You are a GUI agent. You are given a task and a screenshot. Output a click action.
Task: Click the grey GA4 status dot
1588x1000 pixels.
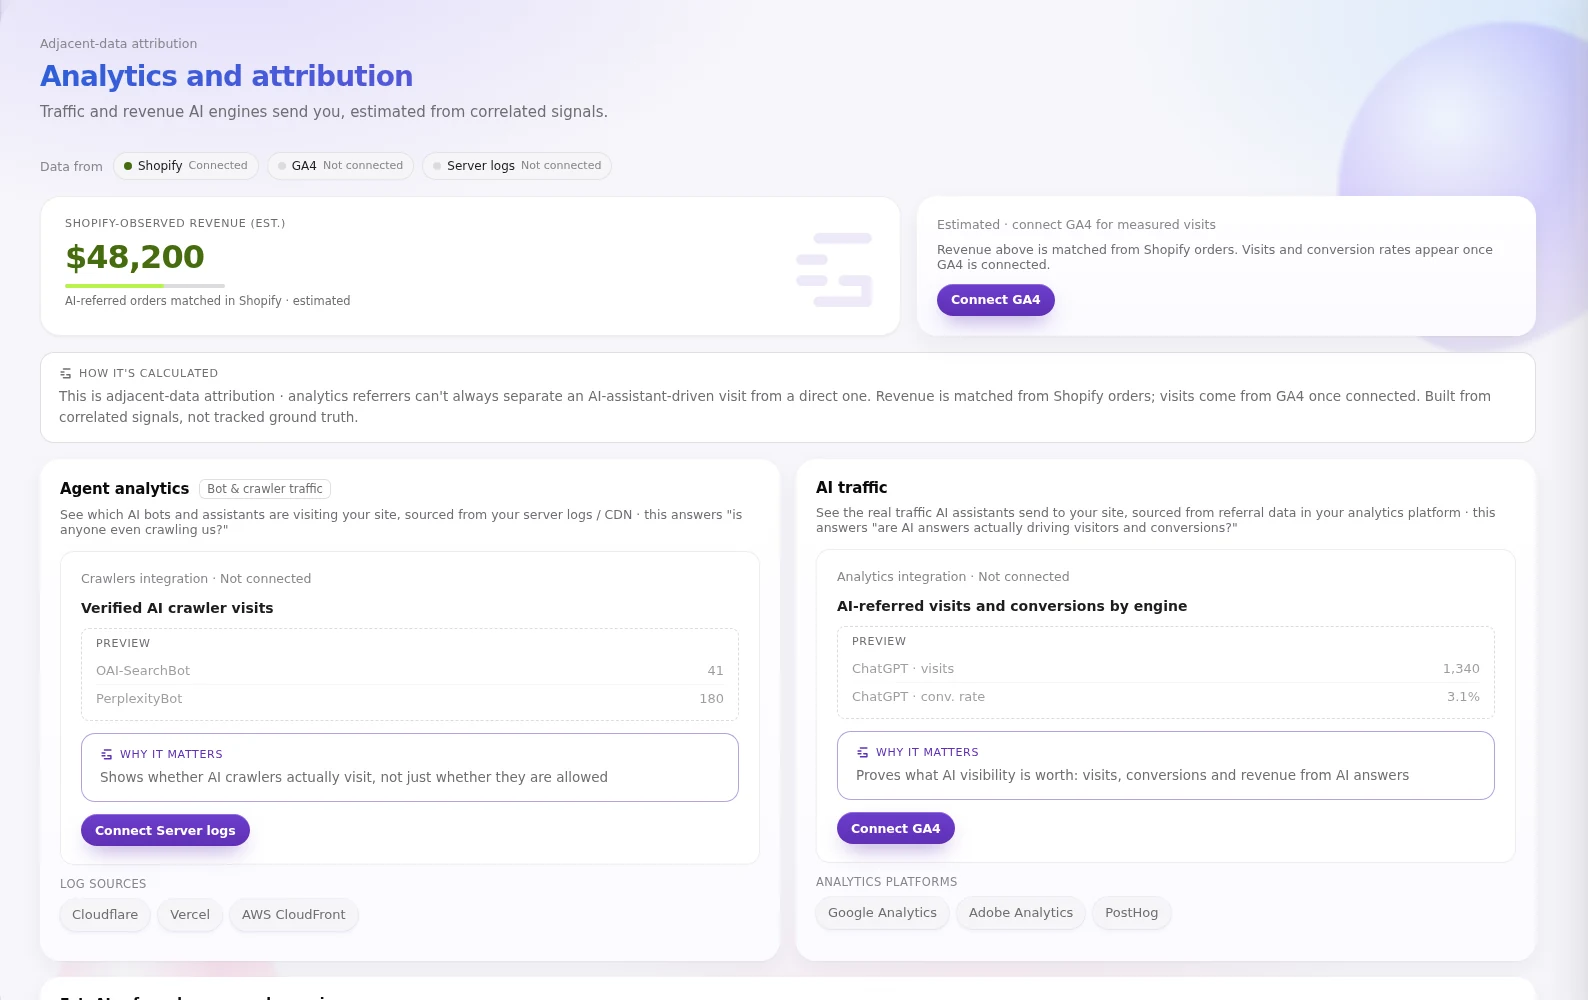[x=282, y=166]
